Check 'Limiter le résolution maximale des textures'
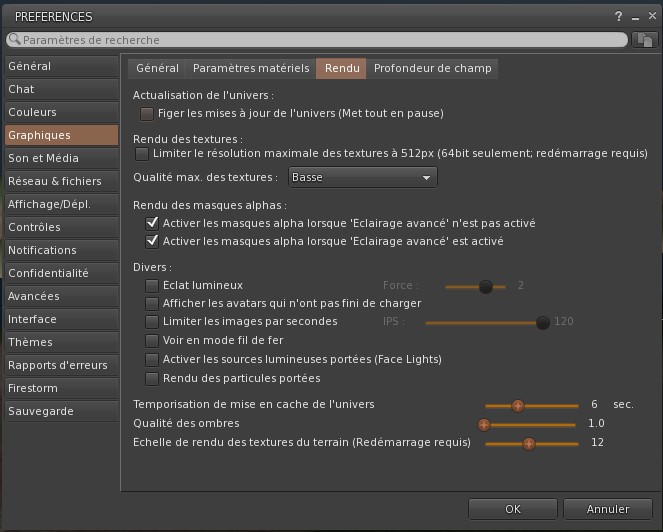This screenshot has height=532, width=663. pyautogui.click(x=142, y=154)
